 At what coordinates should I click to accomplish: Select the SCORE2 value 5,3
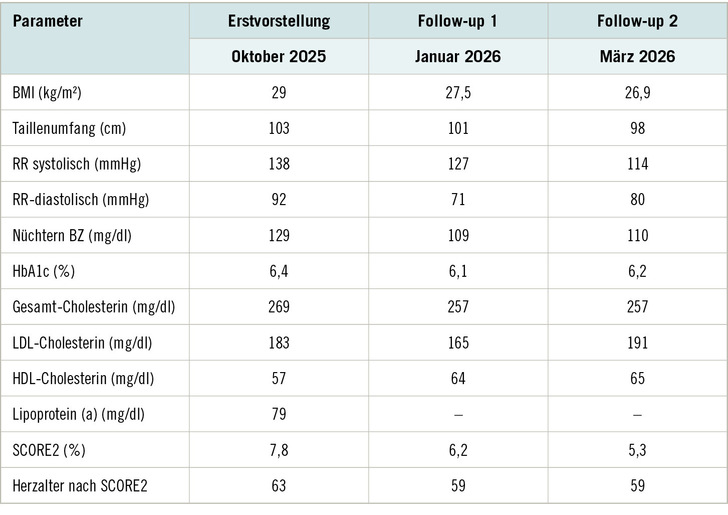point(638,449)
